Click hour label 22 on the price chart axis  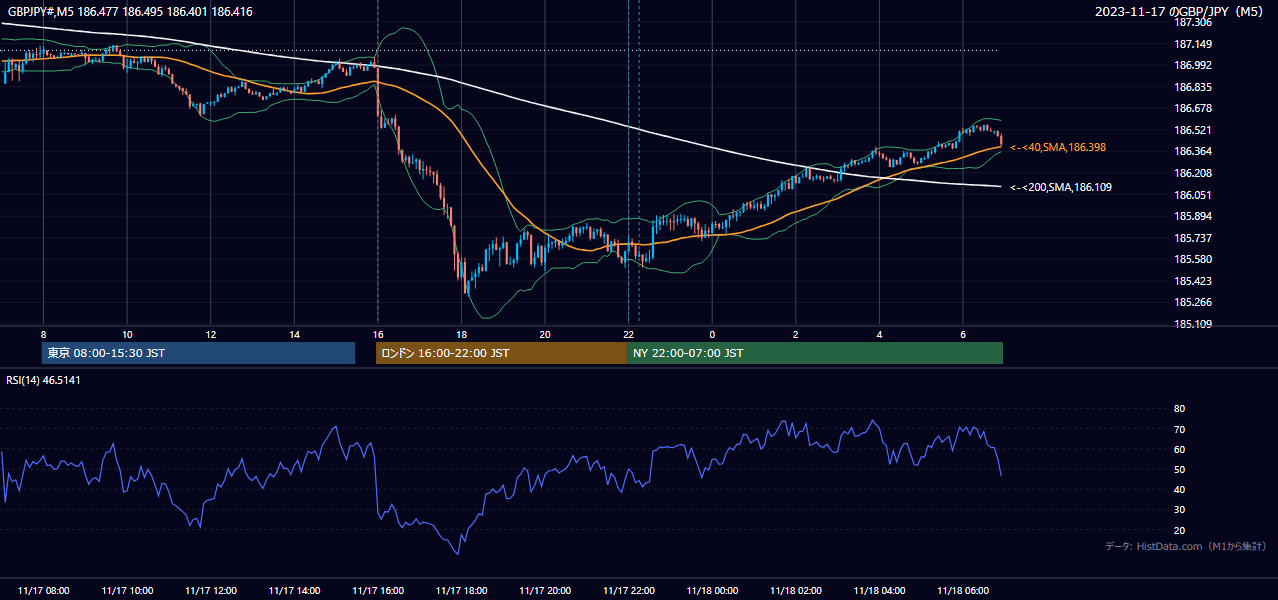tap(628, 334)
